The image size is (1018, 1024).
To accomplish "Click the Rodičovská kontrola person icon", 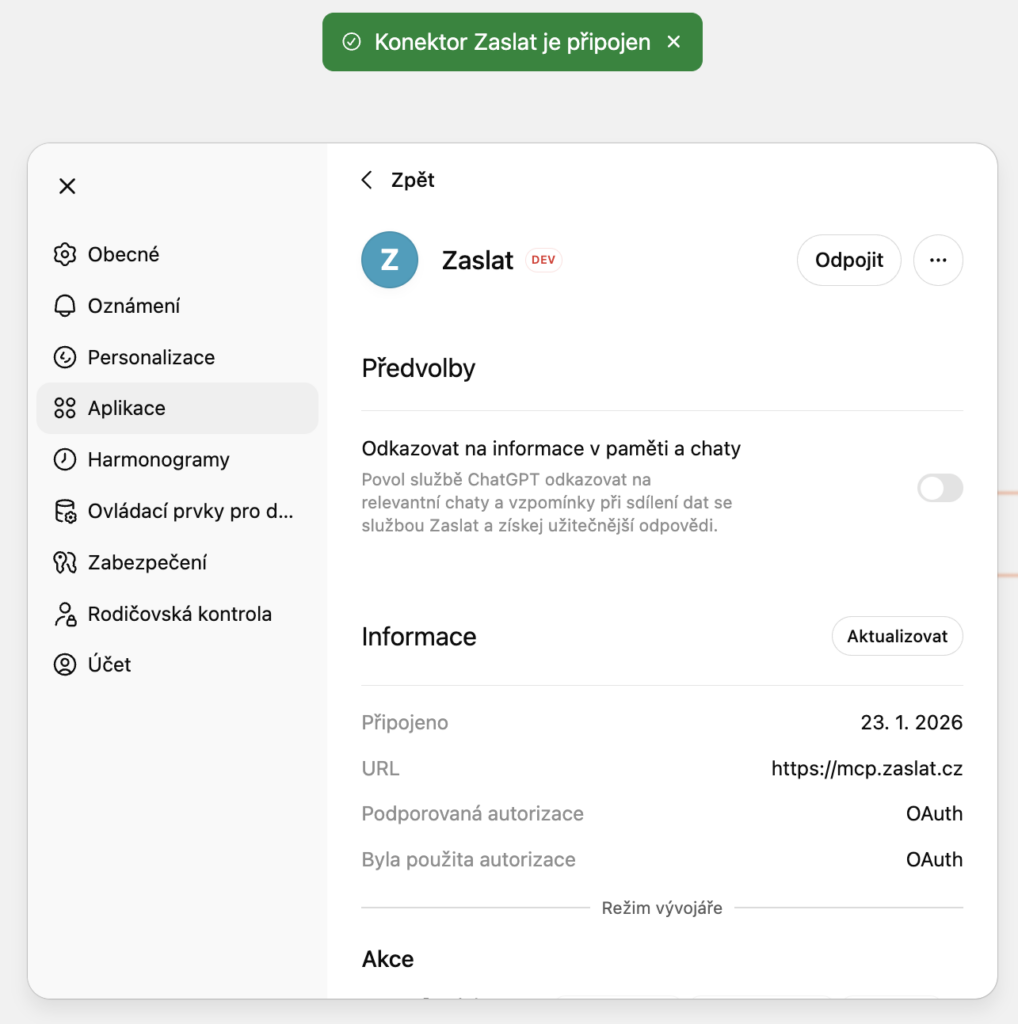I will (65, 614).
